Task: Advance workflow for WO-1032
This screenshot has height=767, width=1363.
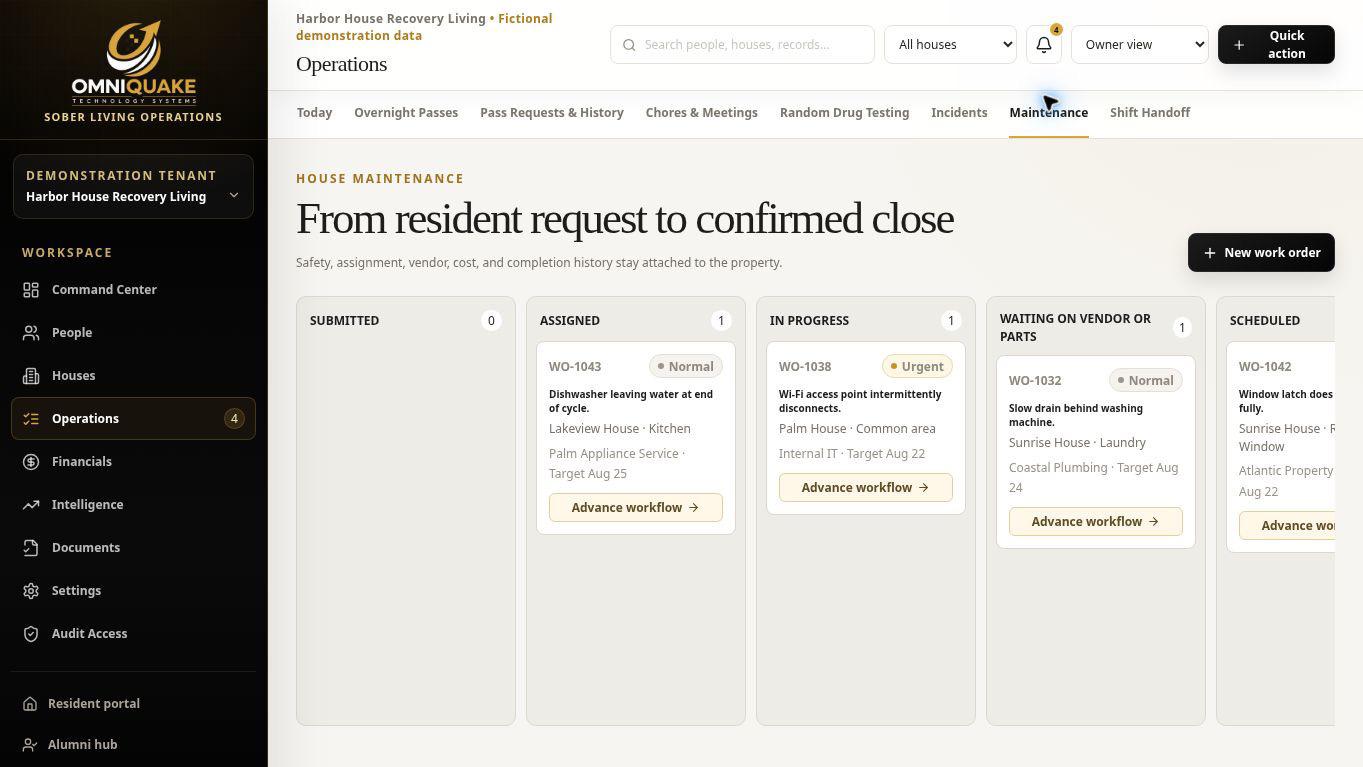Action: (1096, 522)
